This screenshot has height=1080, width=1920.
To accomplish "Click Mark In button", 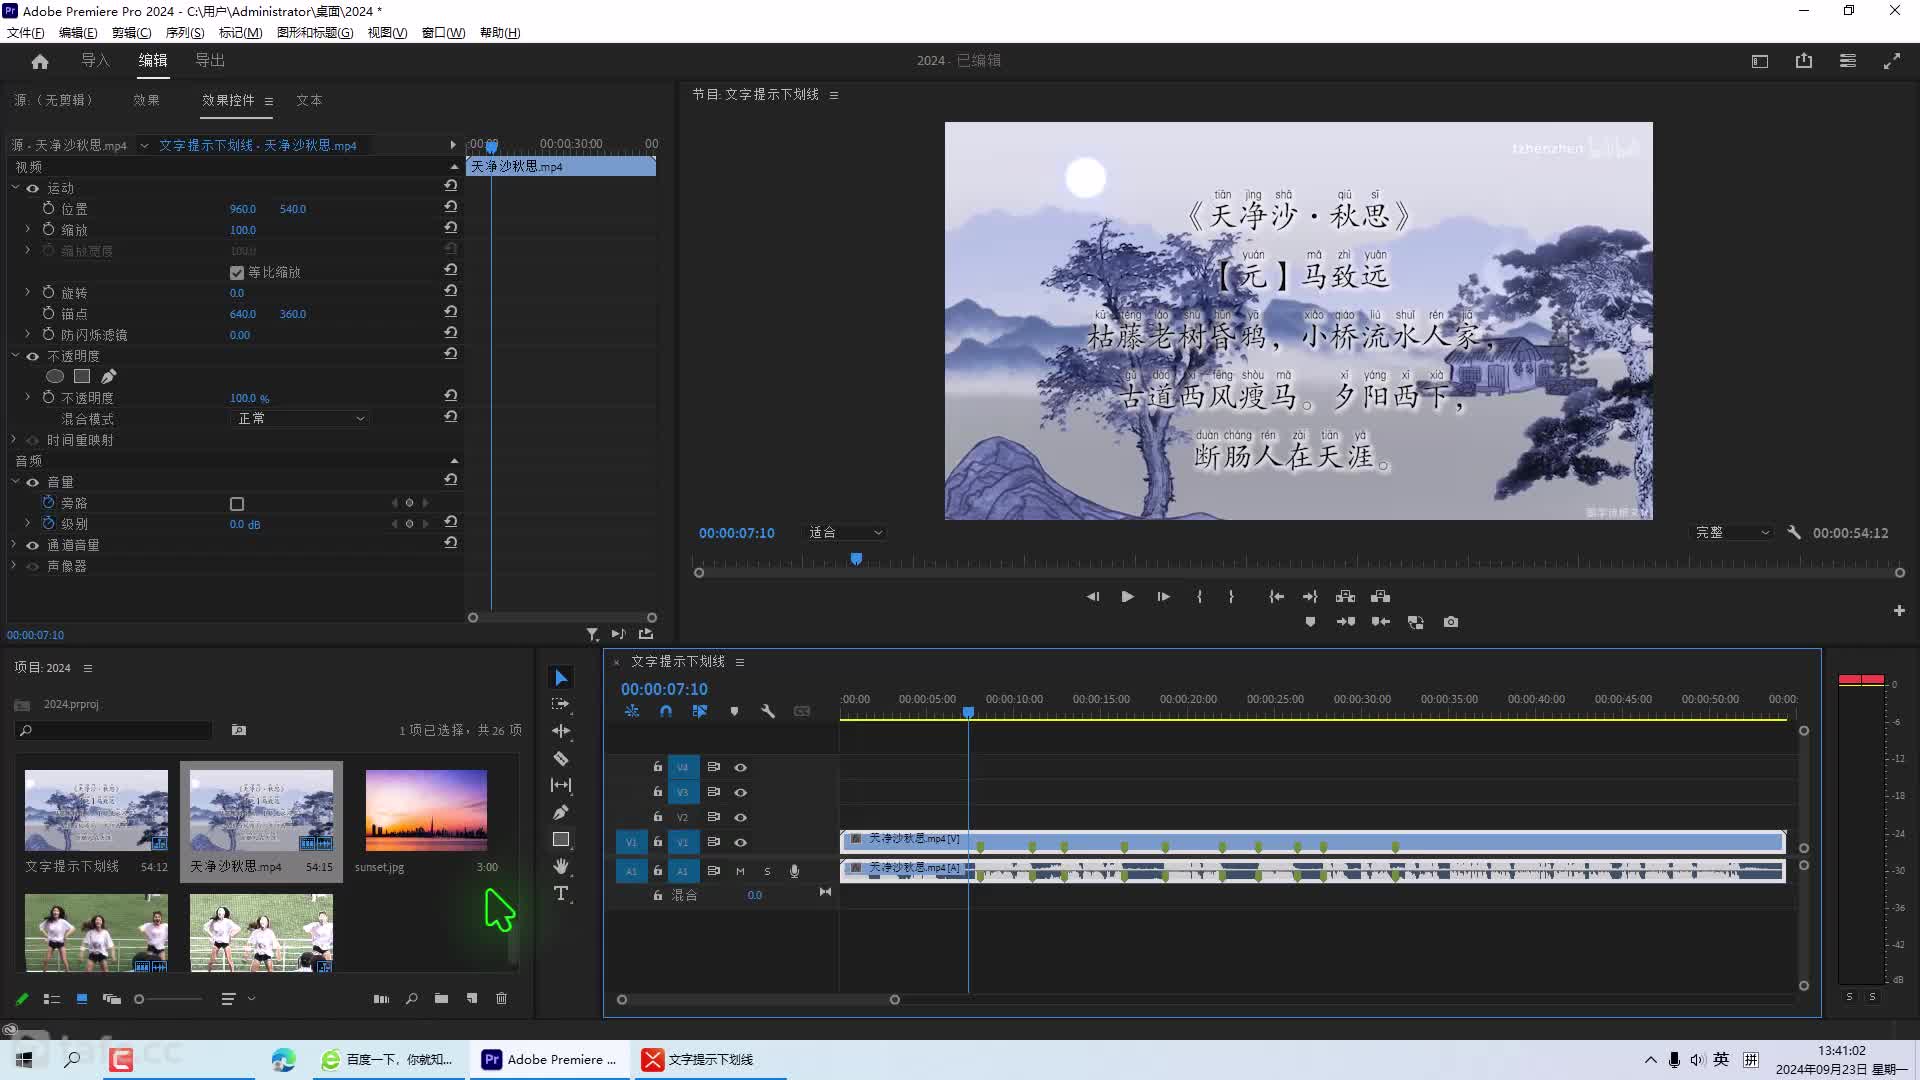I will click(1199, 597).
